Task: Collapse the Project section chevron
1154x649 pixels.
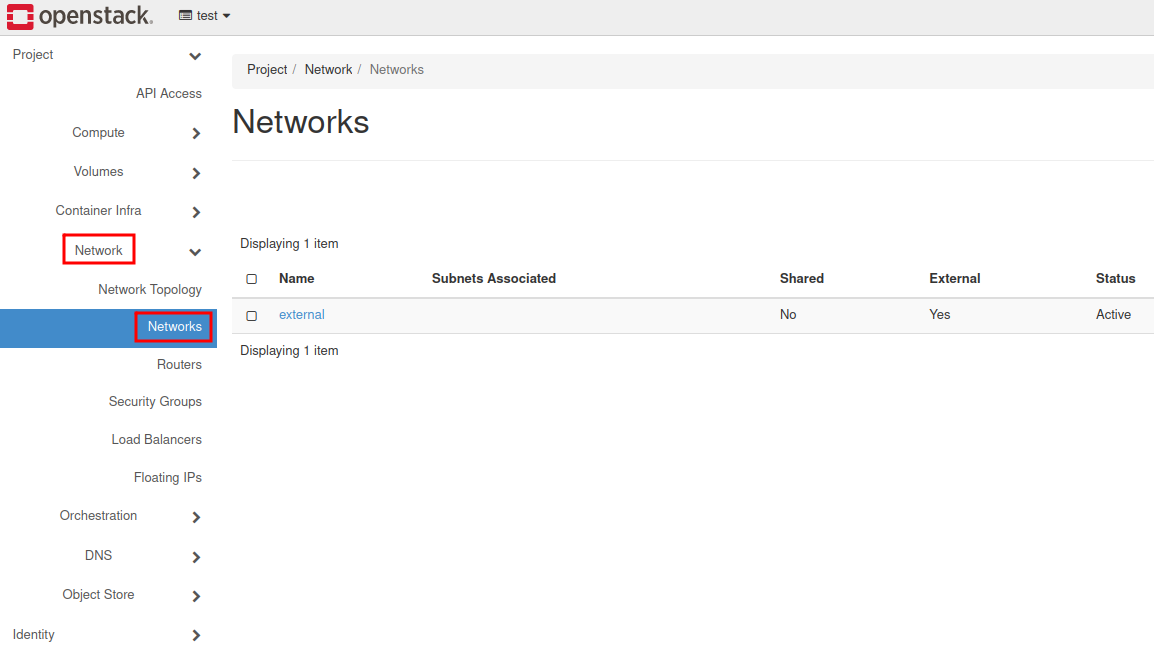Action: pos(195,56)
